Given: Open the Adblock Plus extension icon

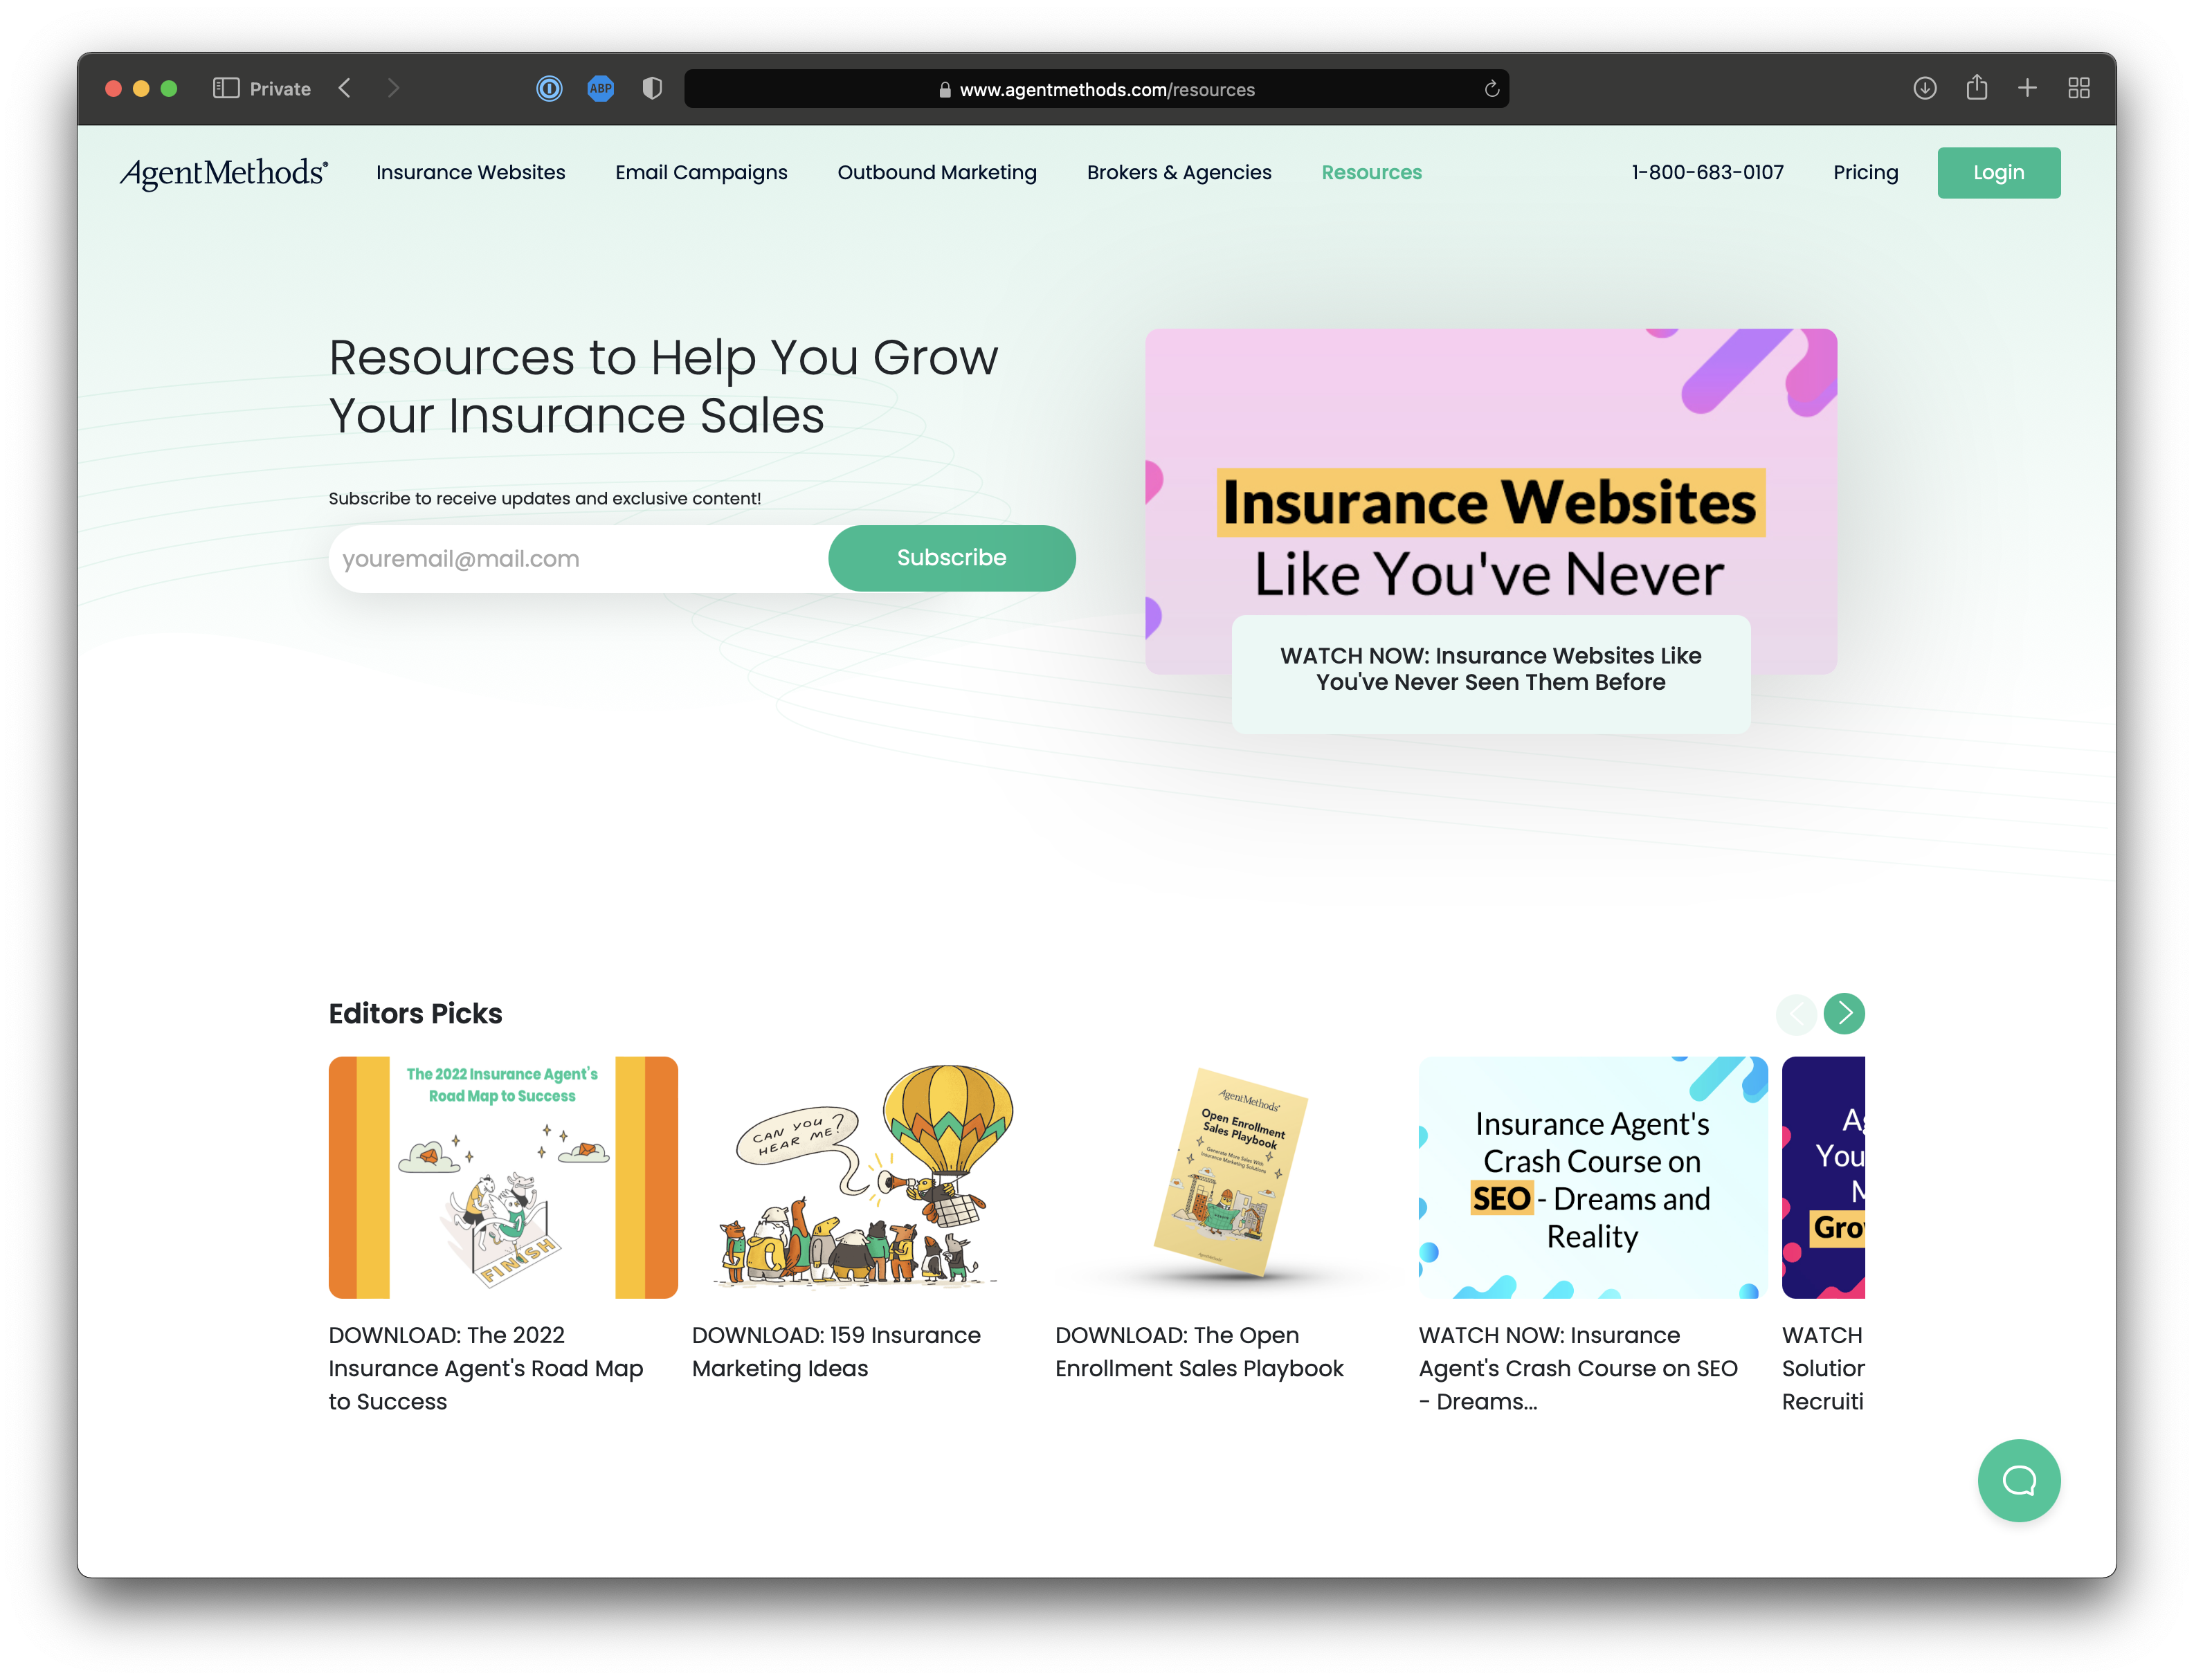Looking at the screenshot, I should (601, 89).
